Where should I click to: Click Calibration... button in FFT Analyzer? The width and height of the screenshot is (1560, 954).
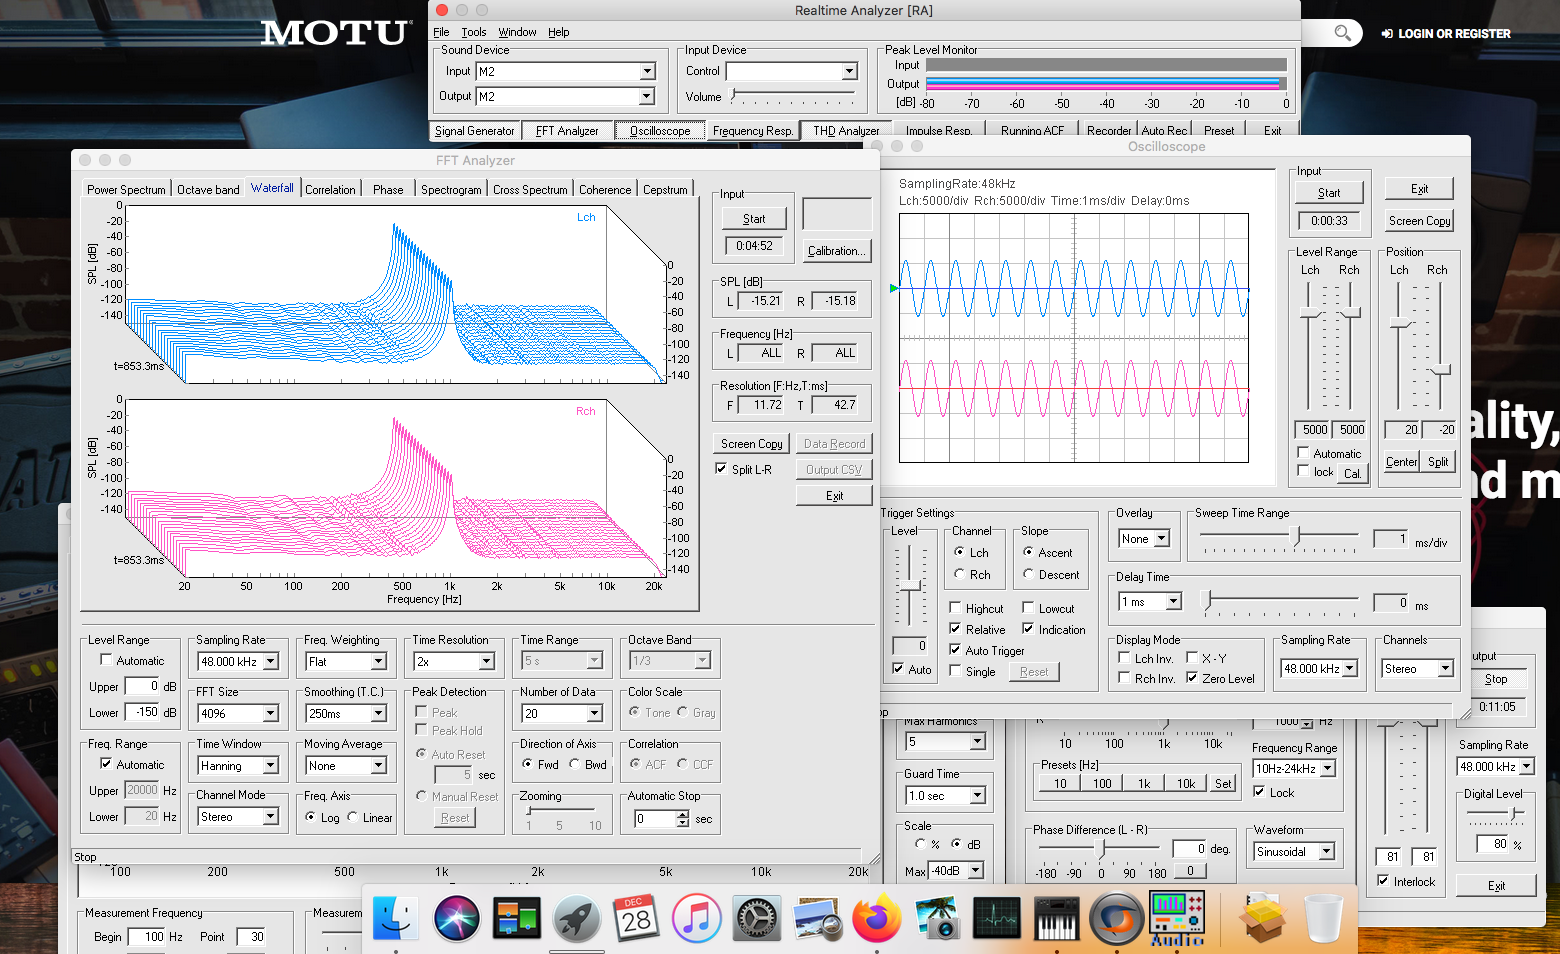click(x=837, y=250)
